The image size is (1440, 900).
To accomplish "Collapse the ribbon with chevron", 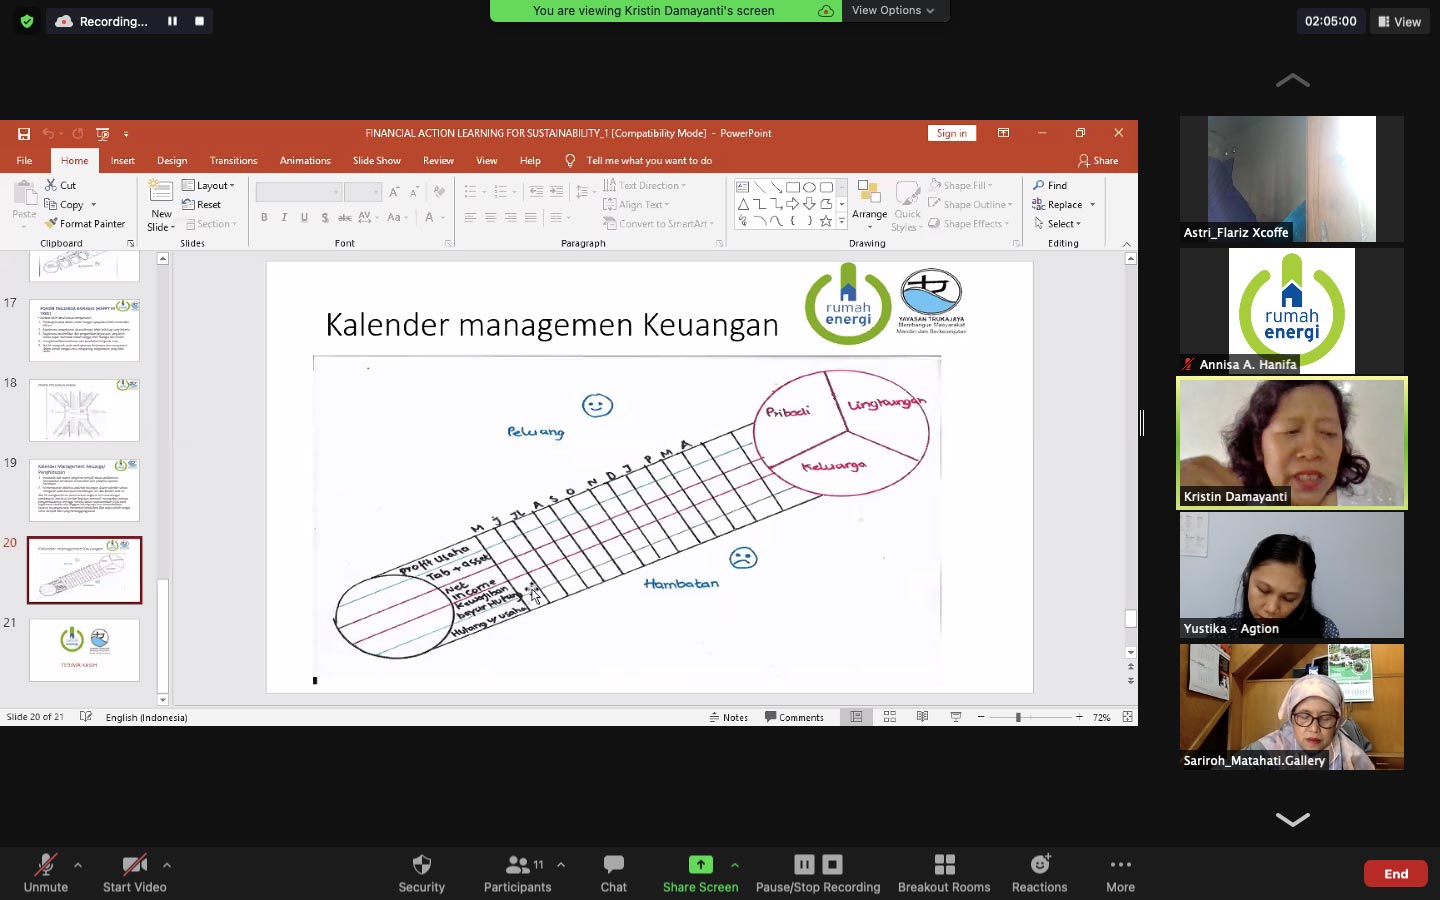I will [x=1127, y=244].
